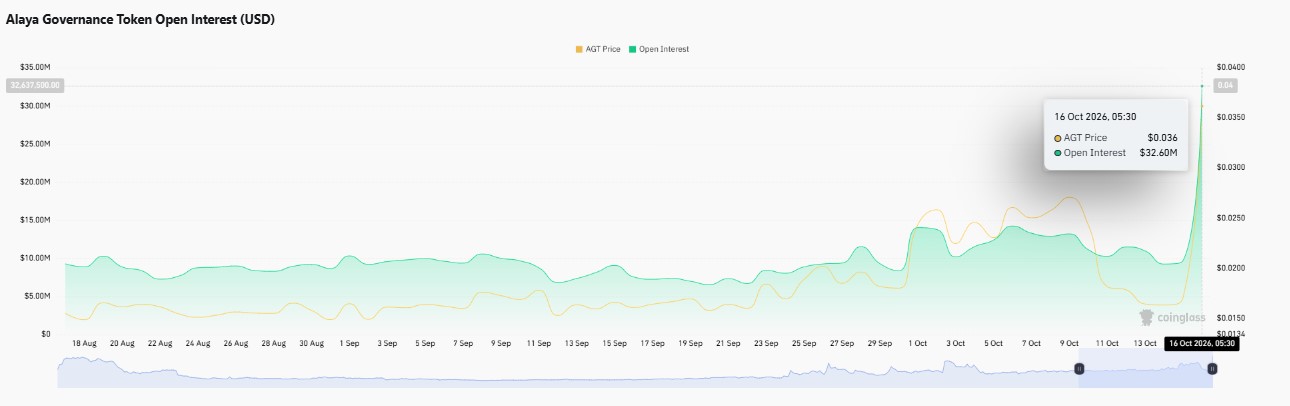This screenshot has height=406, width=1290.
Task: Click the 28 Aug date label
Action: click(x=273, y=343)
